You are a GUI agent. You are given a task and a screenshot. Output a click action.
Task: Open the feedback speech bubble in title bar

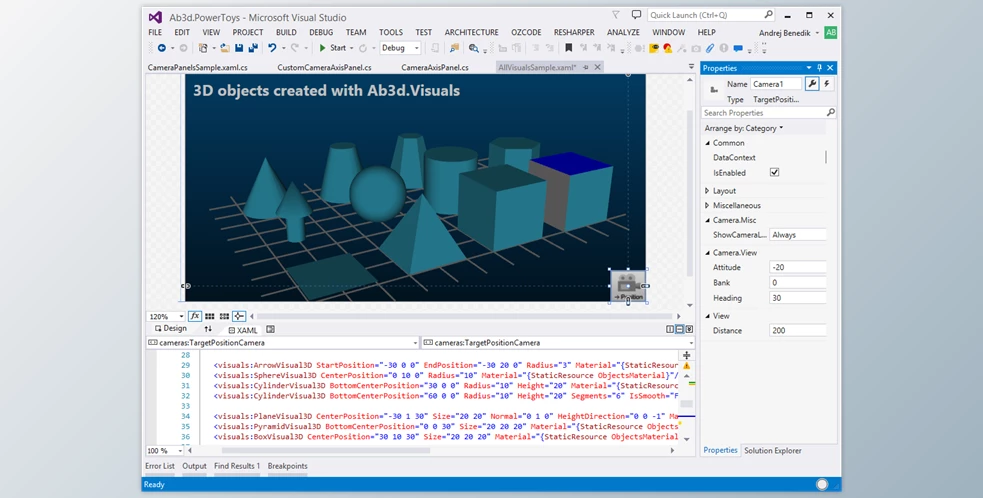pyautogui.click(x=636, y=14)
